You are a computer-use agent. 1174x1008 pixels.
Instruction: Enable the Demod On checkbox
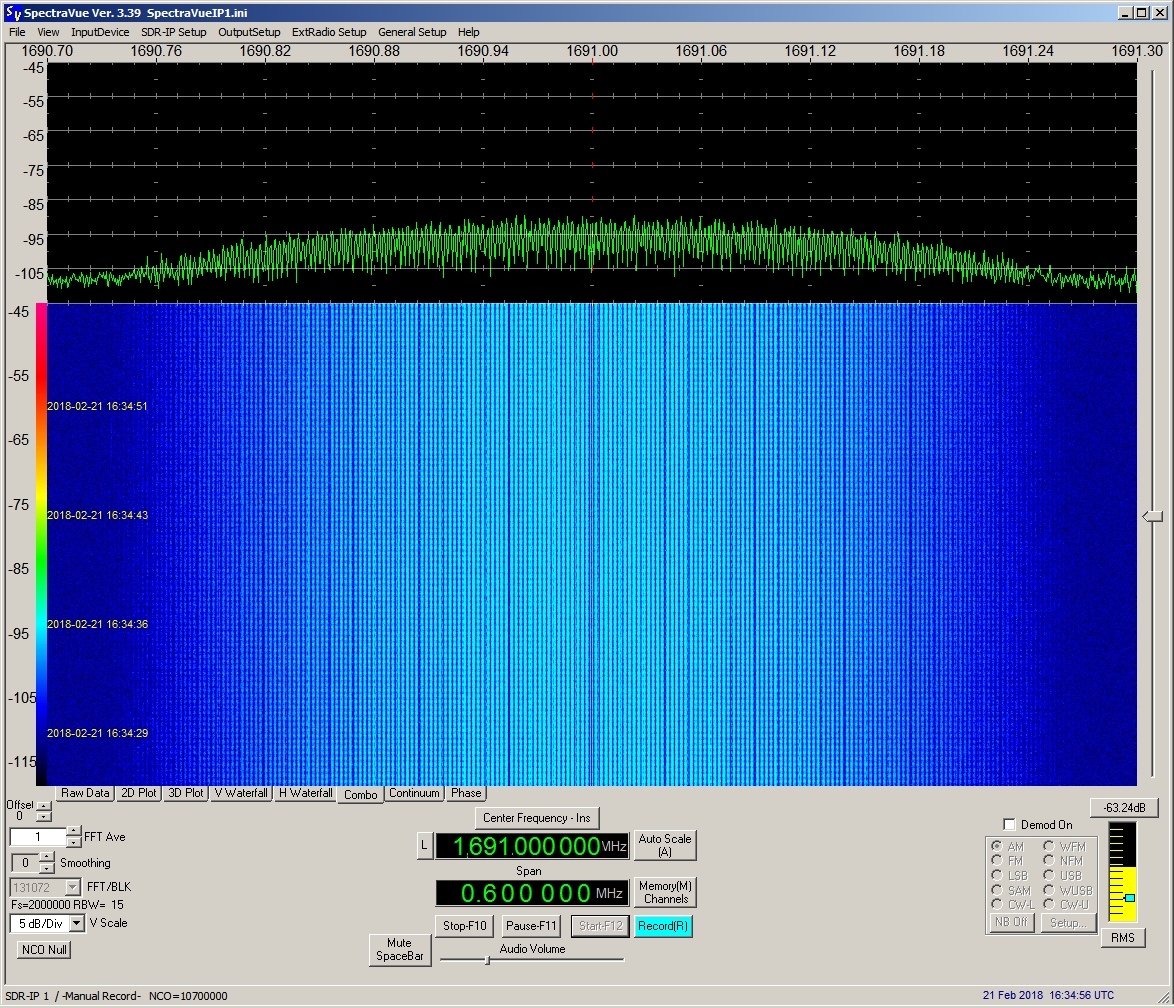click(1009, 825)
